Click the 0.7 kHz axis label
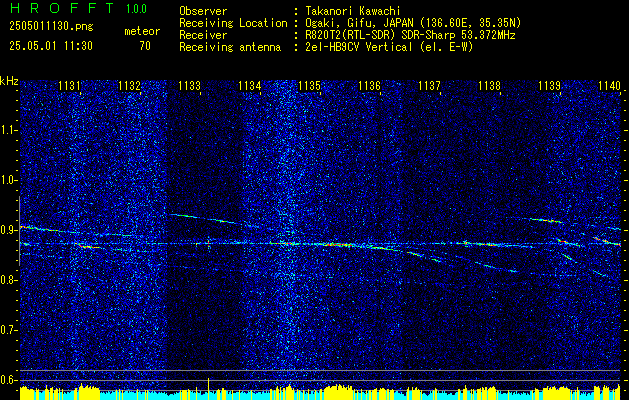Screen dimensions: 629x400 [x=9, y=330]
